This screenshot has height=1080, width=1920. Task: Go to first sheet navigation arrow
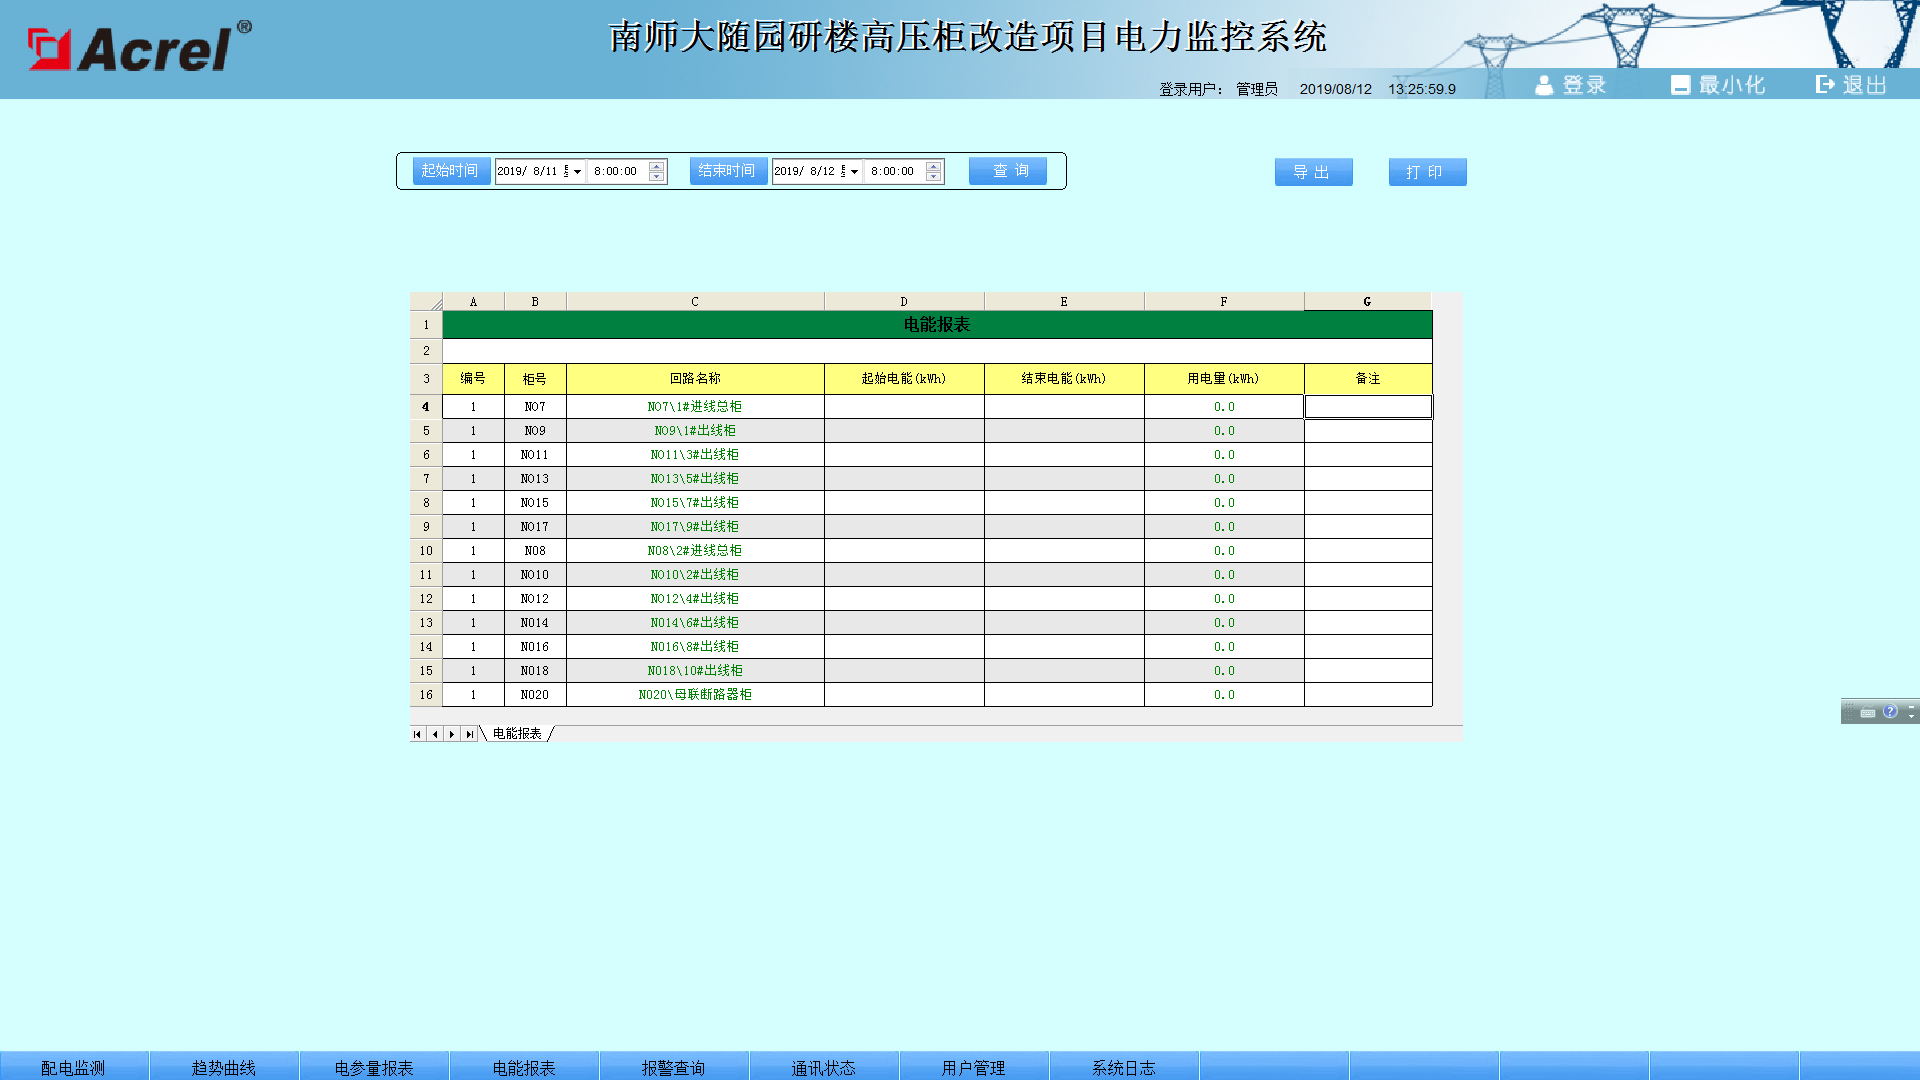click(417, 734)
